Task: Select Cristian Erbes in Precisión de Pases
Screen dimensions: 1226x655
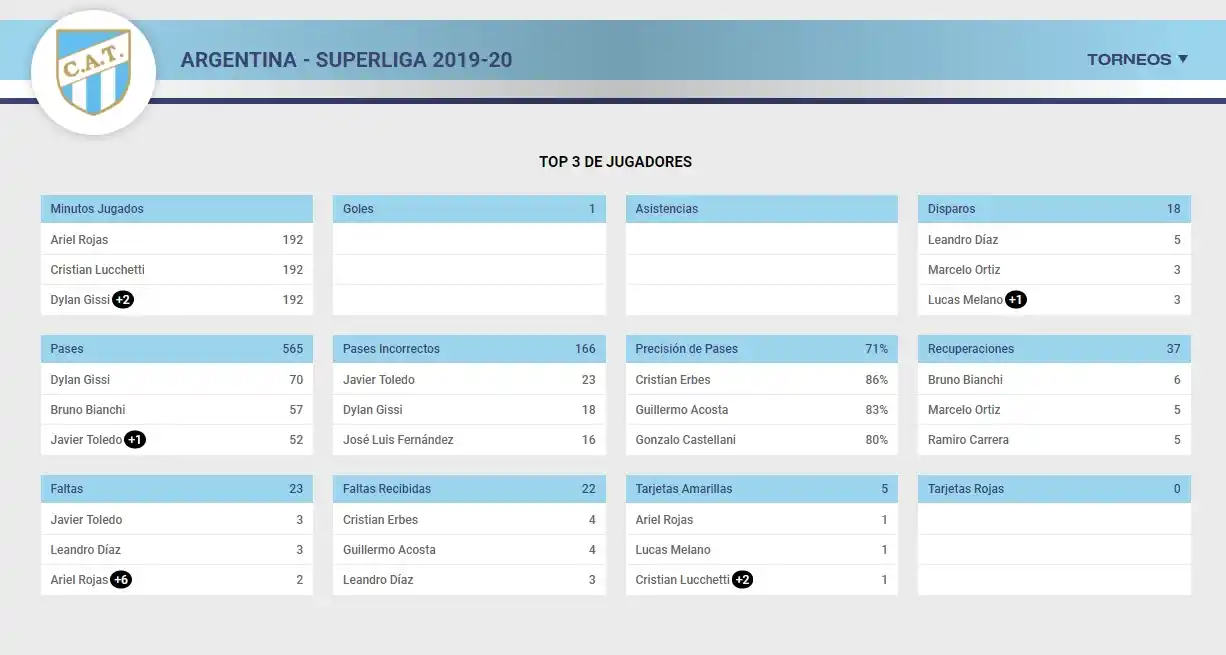Action: tap(673, 380)
